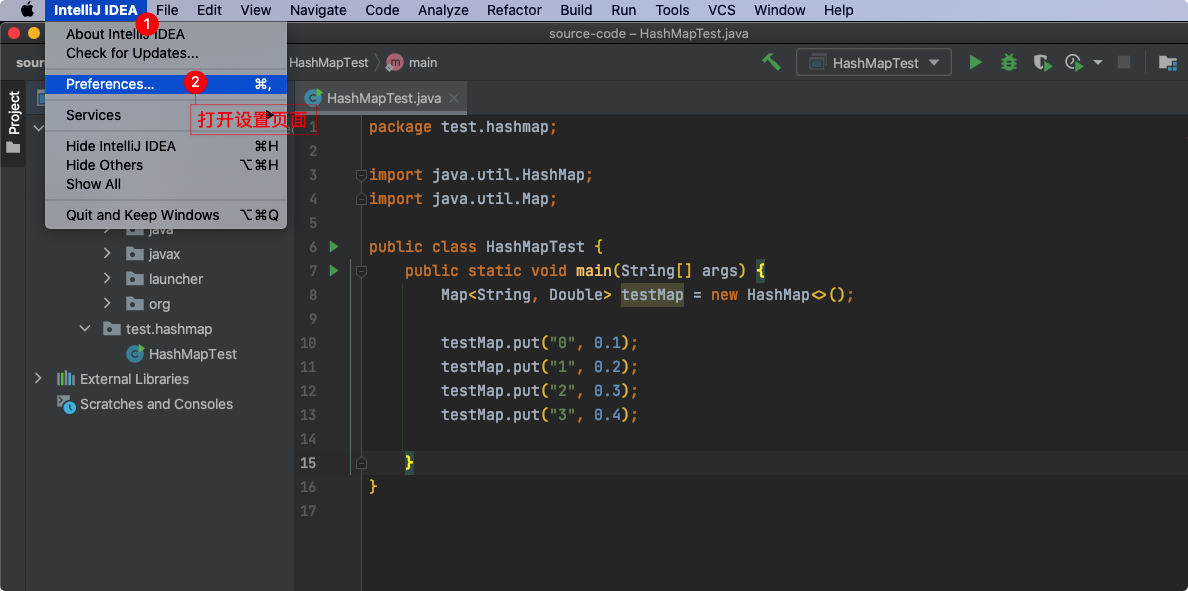The height and width of the screenshot is (591, 1188).
Task: Click the Scratches and Consoles icon
Action: click(x=67, y=404)
